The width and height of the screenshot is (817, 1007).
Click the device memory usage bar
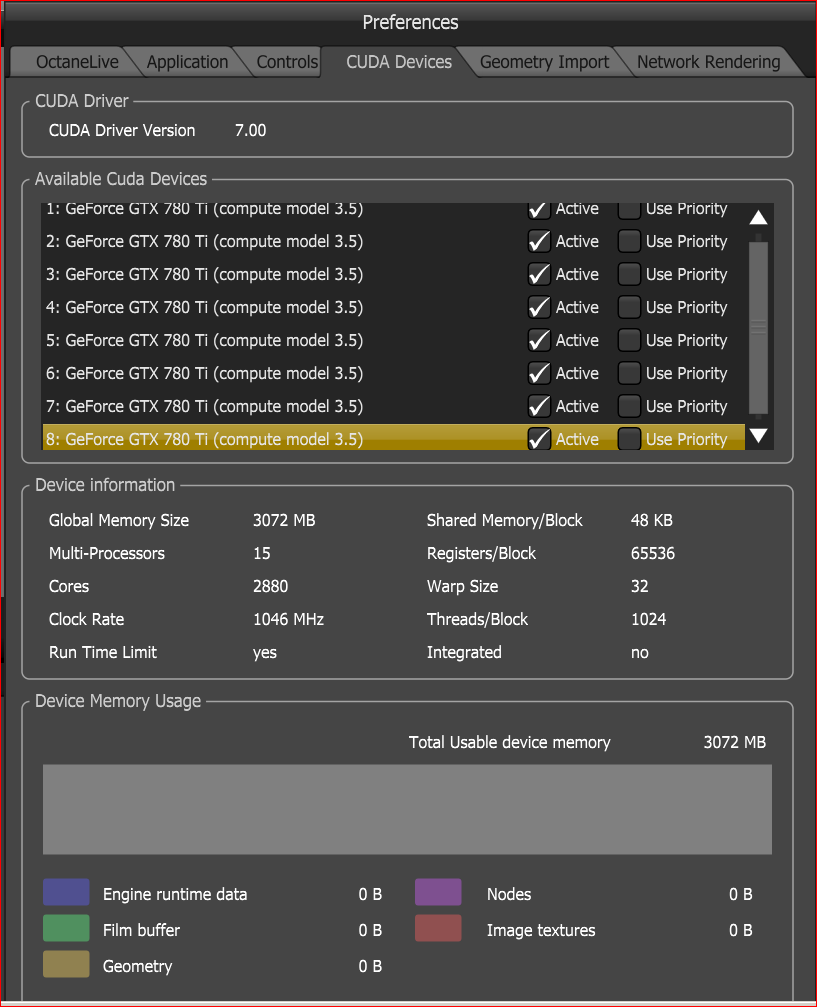point(407,809)
